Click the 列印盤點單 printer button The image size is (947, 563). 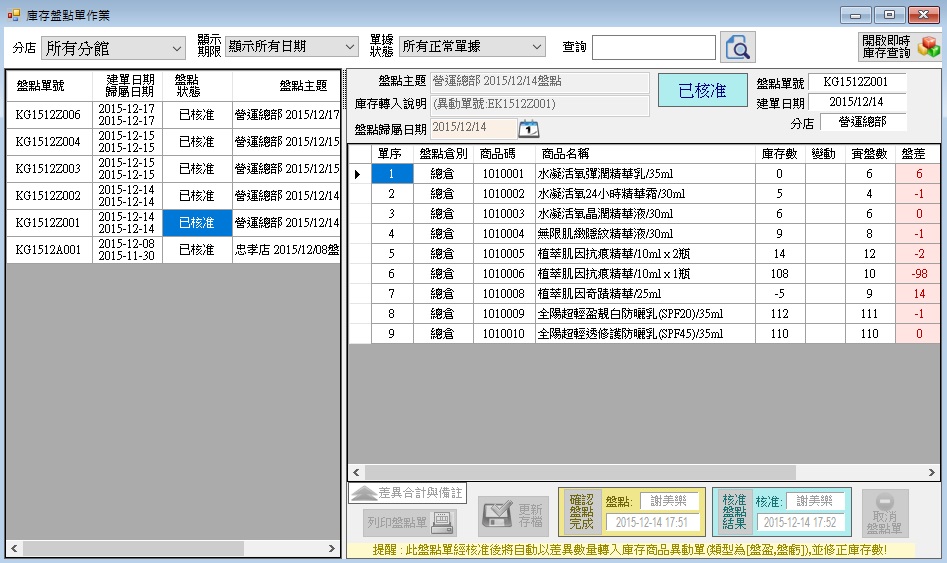click(x=410, y=521)
